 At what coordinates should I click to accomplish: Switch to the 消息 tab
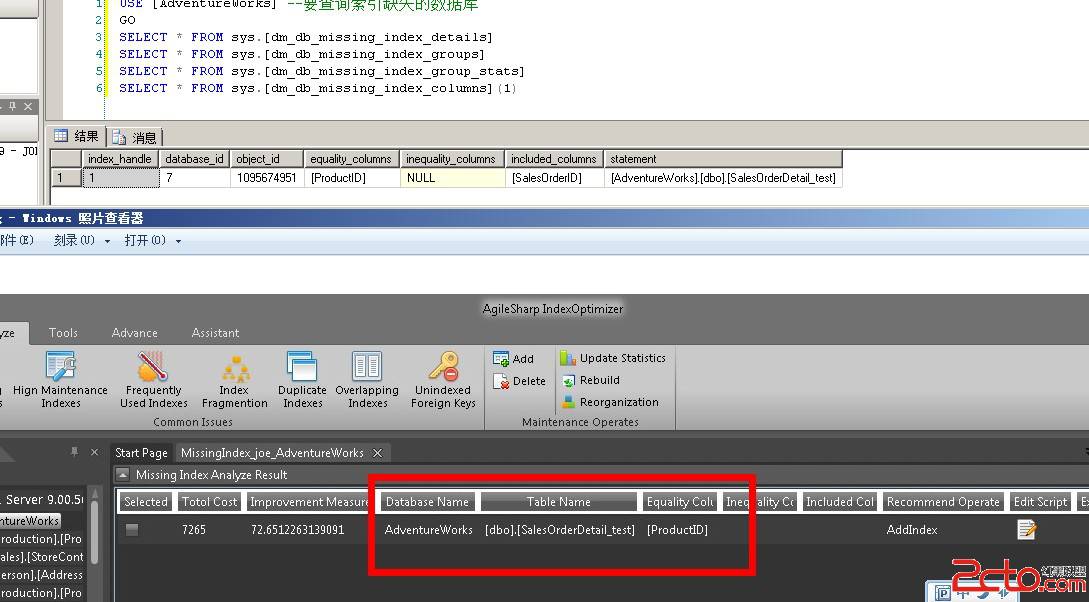point(140,136)
